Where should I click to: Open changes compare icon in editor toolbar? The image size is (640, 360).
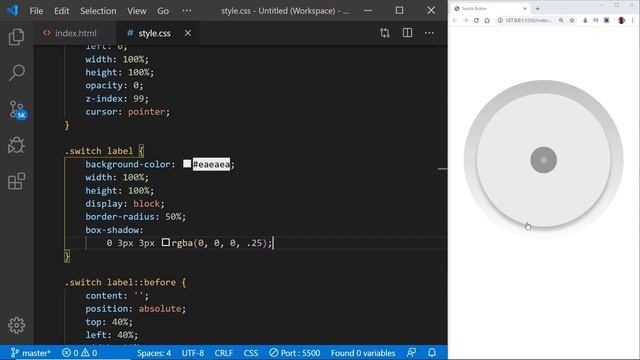(384, 33)
